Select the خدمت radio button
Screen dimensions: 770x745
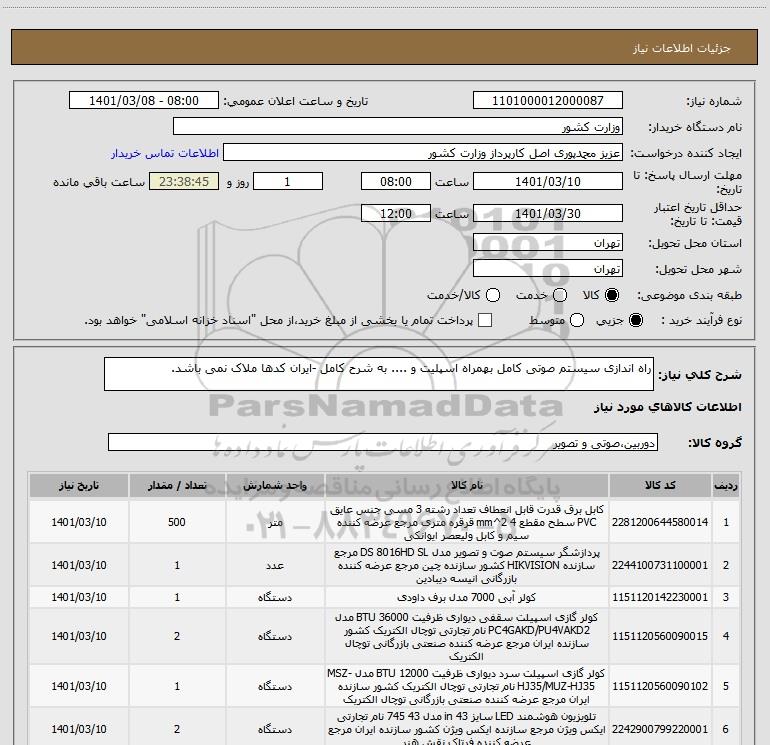tap(560, 295)
